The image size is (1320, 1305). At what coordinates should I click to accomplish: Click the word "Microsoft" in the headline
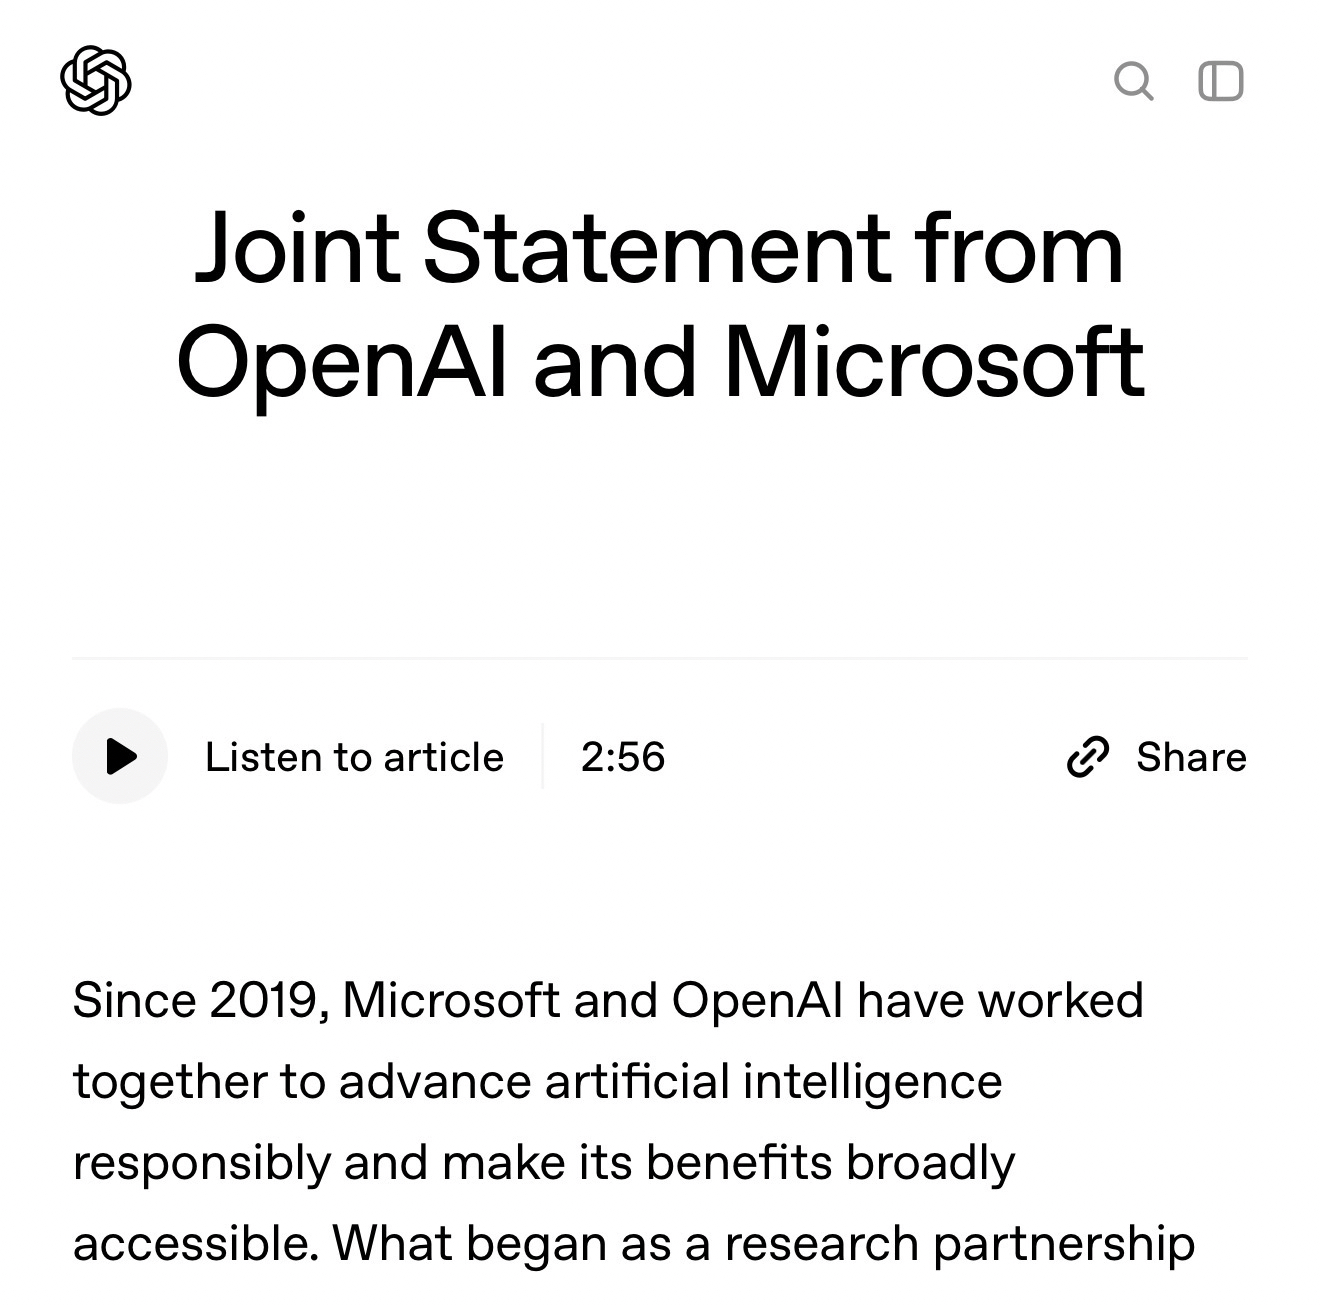click(933, 362)
